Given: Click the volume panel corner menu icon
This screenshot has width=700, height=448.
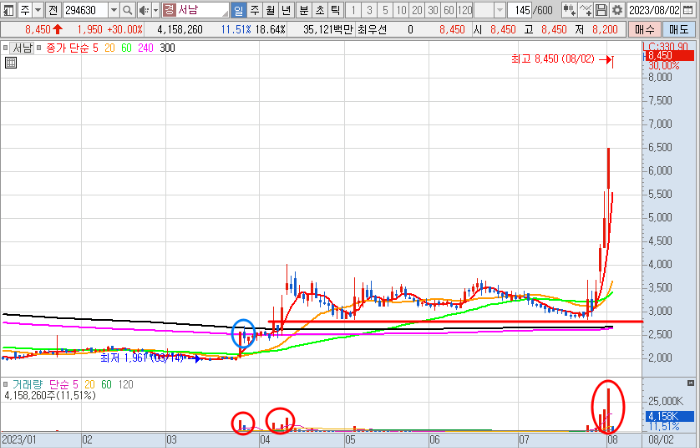Looking at the screenshot, I should [x=691, y=383].
